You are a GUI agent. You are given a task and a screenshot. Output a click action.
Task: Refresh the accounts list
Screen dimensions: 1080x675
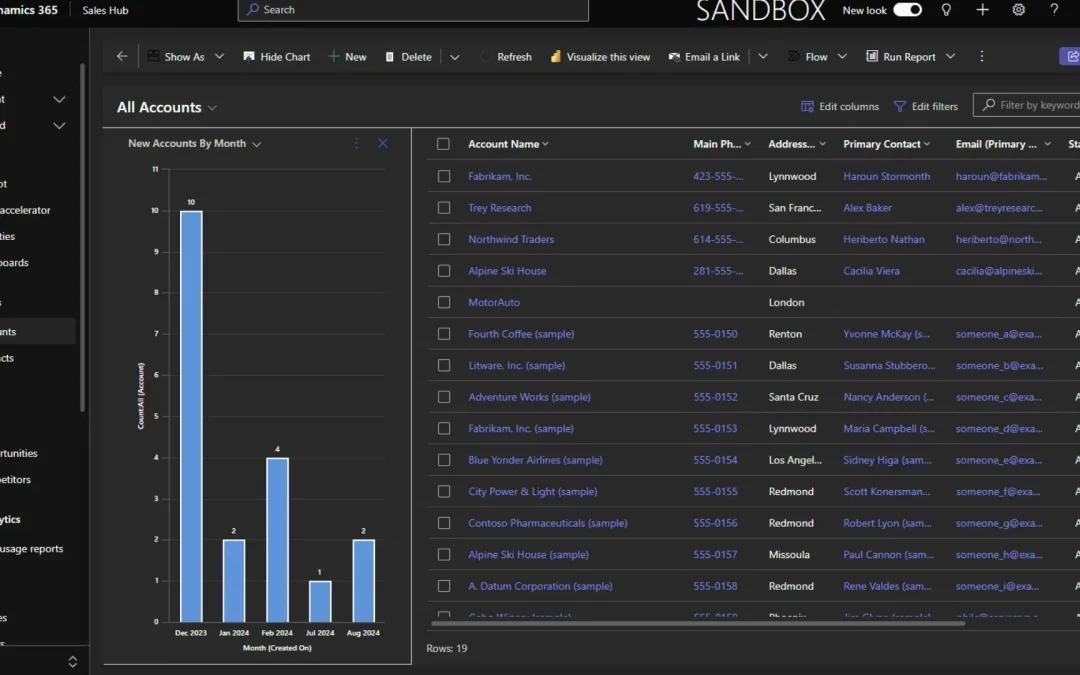point(506,56)
